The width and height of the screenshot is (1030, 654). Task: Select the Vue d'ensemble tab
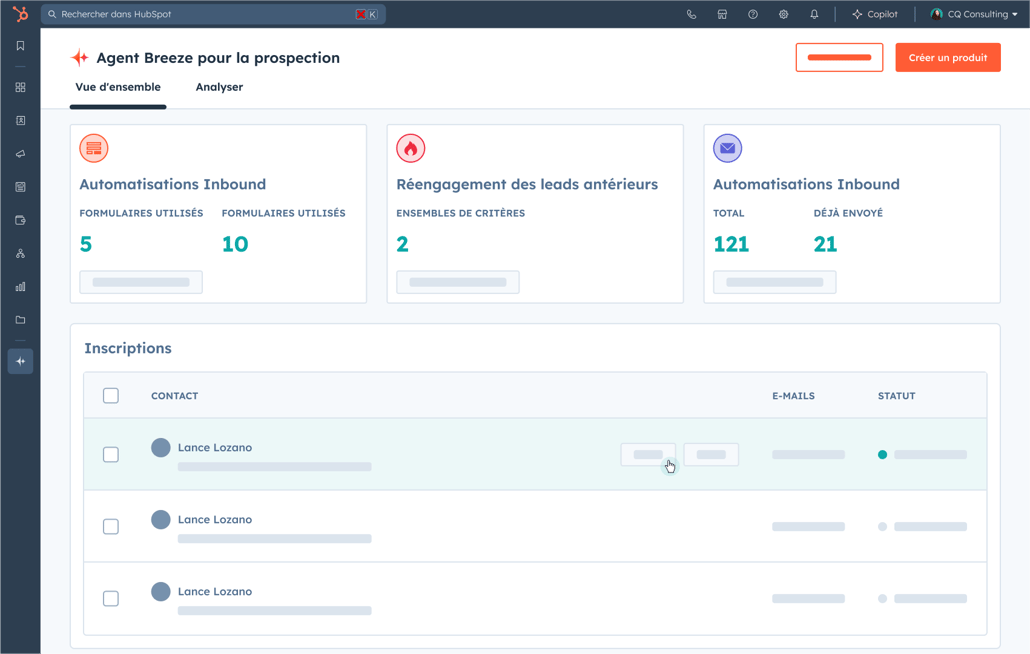click(118, 87)
